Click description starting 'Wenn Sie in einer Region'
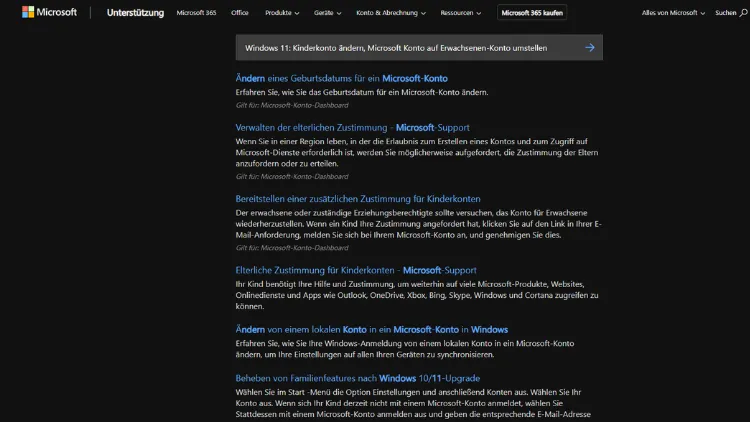This screenshot has height=422, width=750. [417, 153]
